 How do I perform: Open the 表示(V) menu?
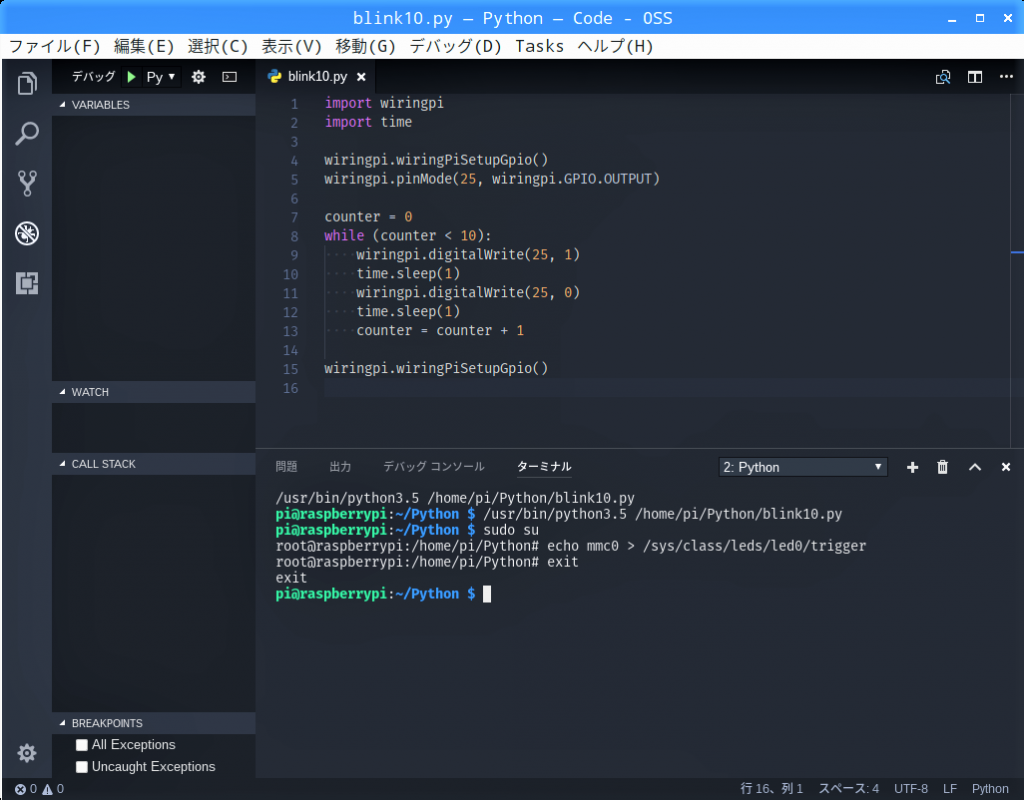tap(291, 46)
